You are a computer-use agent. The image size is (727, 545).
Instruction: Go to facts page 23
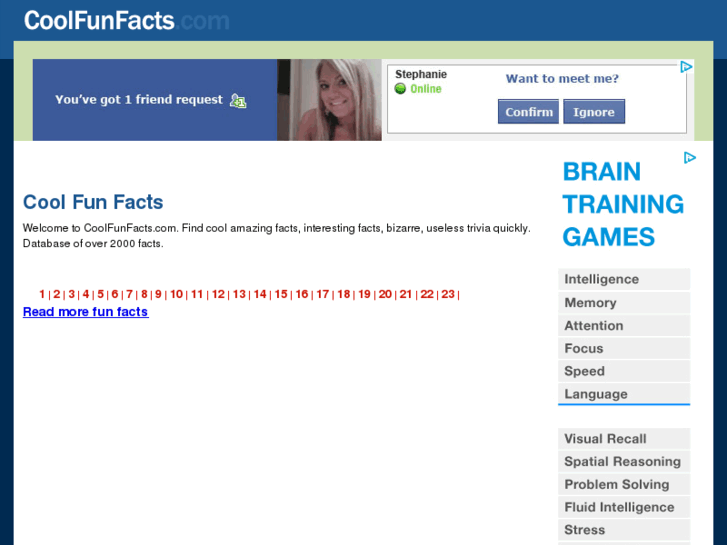coord(448,294)
